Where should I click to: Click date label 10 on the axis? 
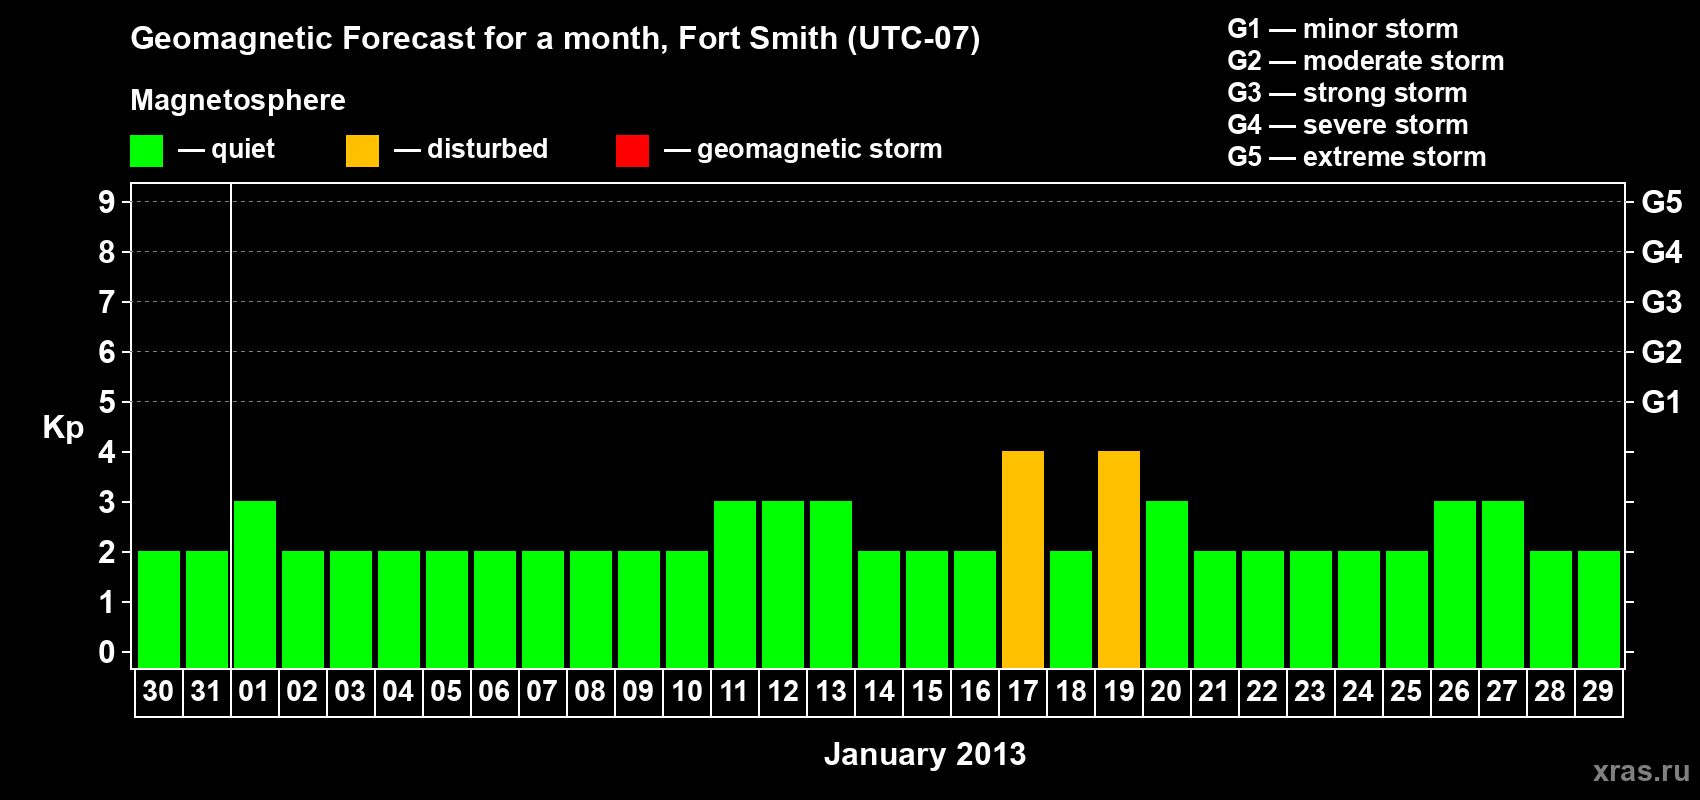point(686,691)
